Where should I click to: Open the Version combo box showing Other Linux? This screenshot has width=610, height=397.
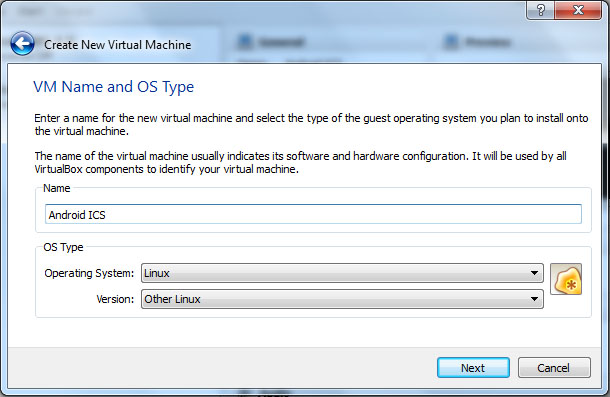342,299
